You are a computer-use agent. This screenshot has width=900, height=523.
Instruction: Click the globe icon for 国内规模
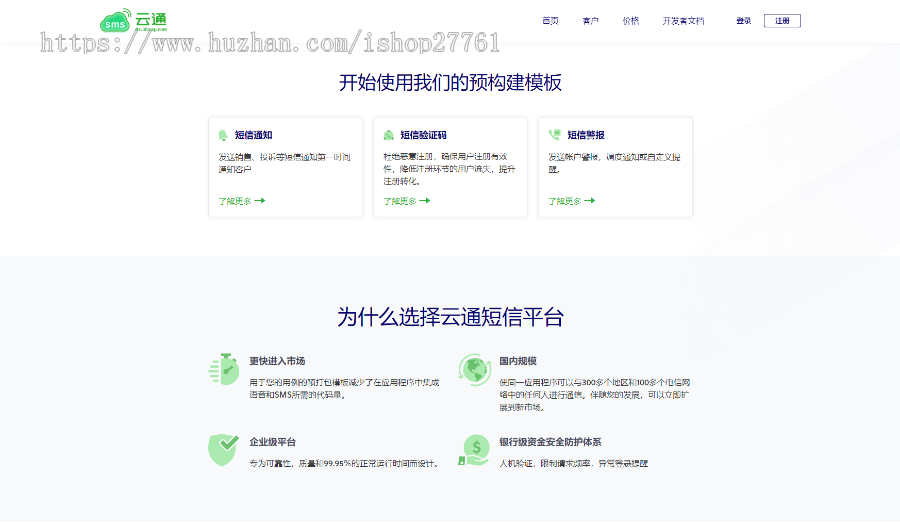point(474,369)
